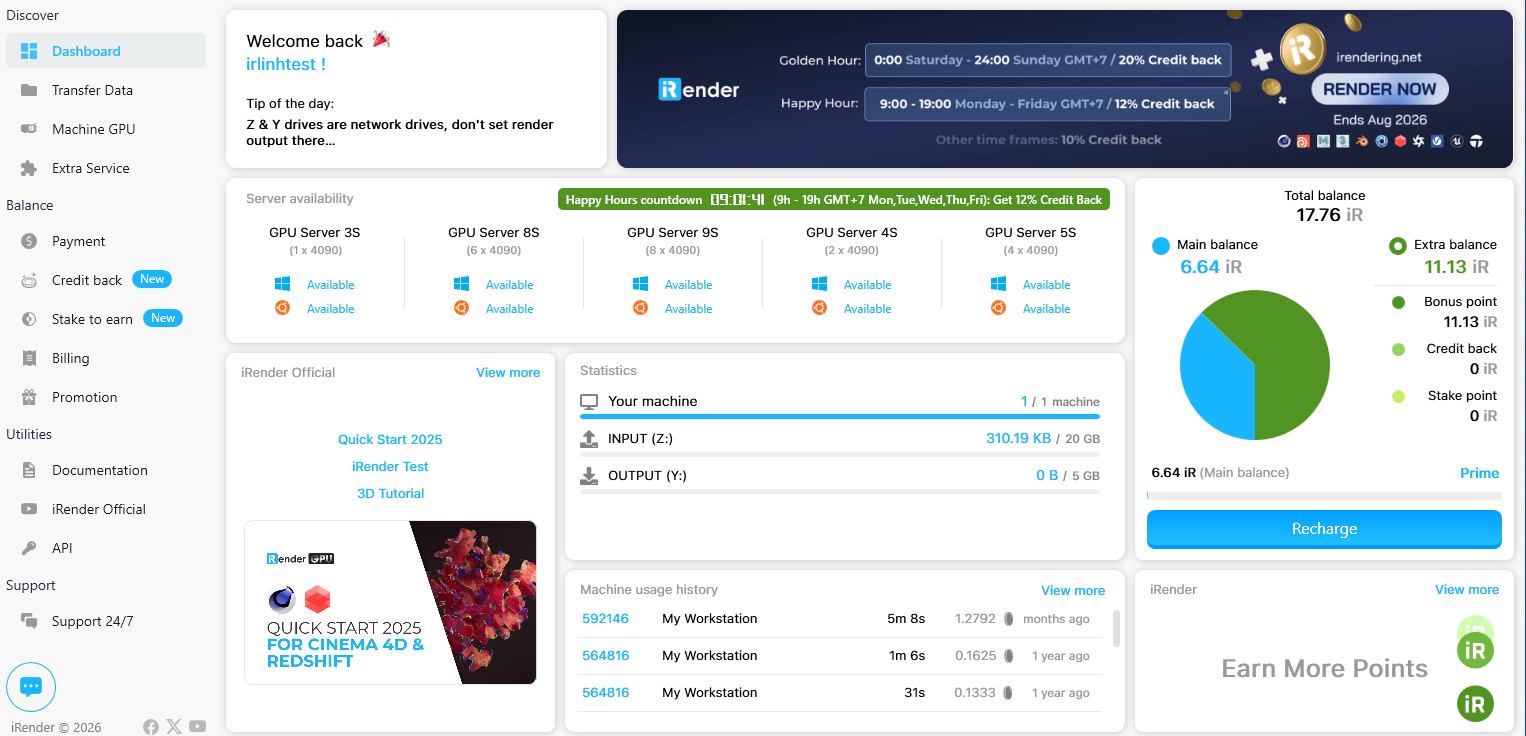Click the Credit back piggy bank icon
This screenshot has height=736, width=1526.
pos(29,280)
